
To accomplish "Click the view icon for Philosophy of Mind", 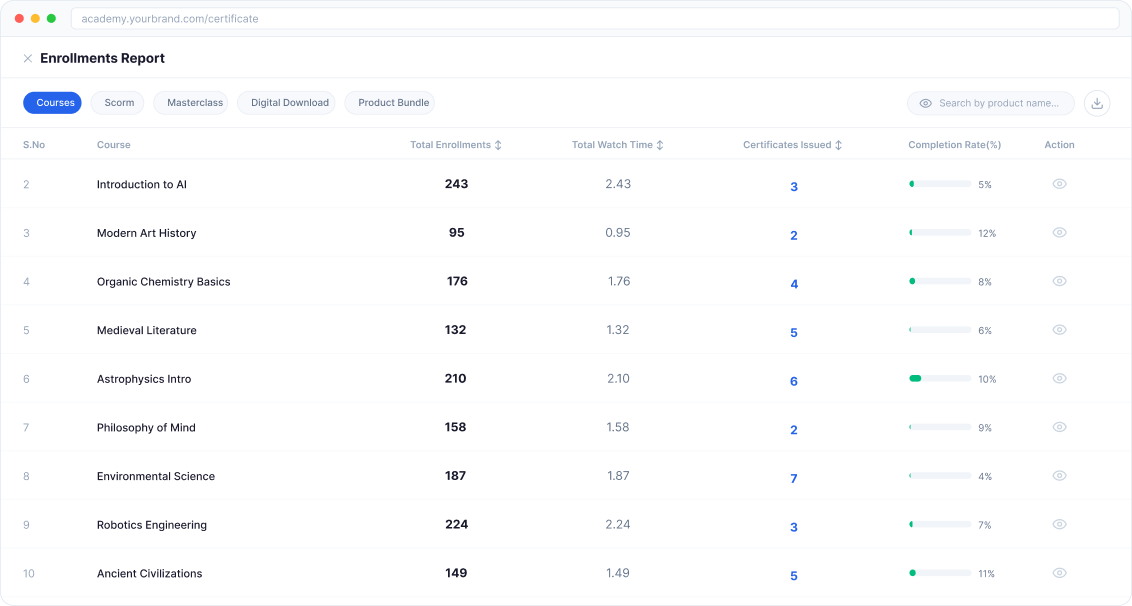I will click(1059, 427).
